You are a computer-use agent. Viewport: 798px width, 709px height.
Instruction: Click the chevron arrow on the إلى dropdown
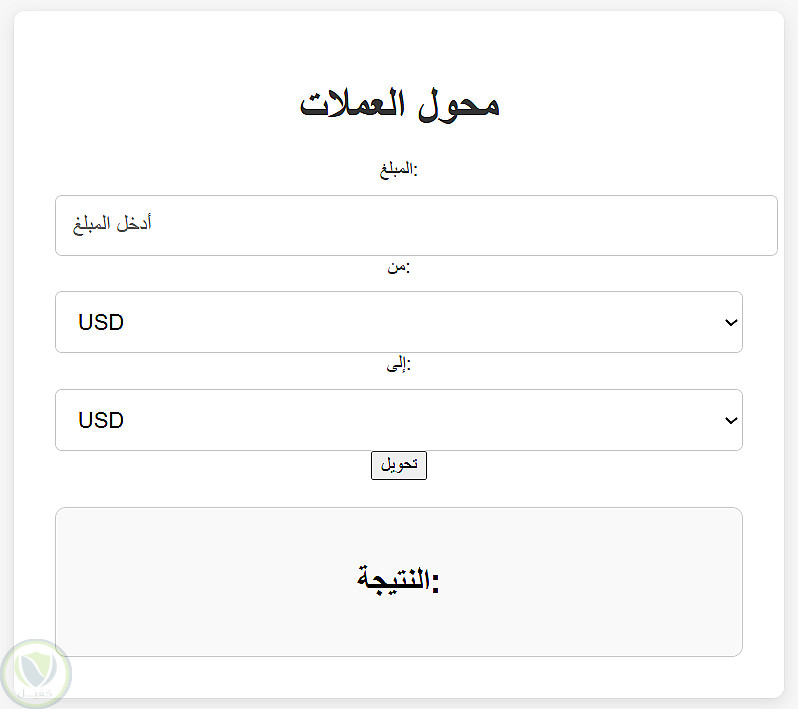tap(730, 420)
